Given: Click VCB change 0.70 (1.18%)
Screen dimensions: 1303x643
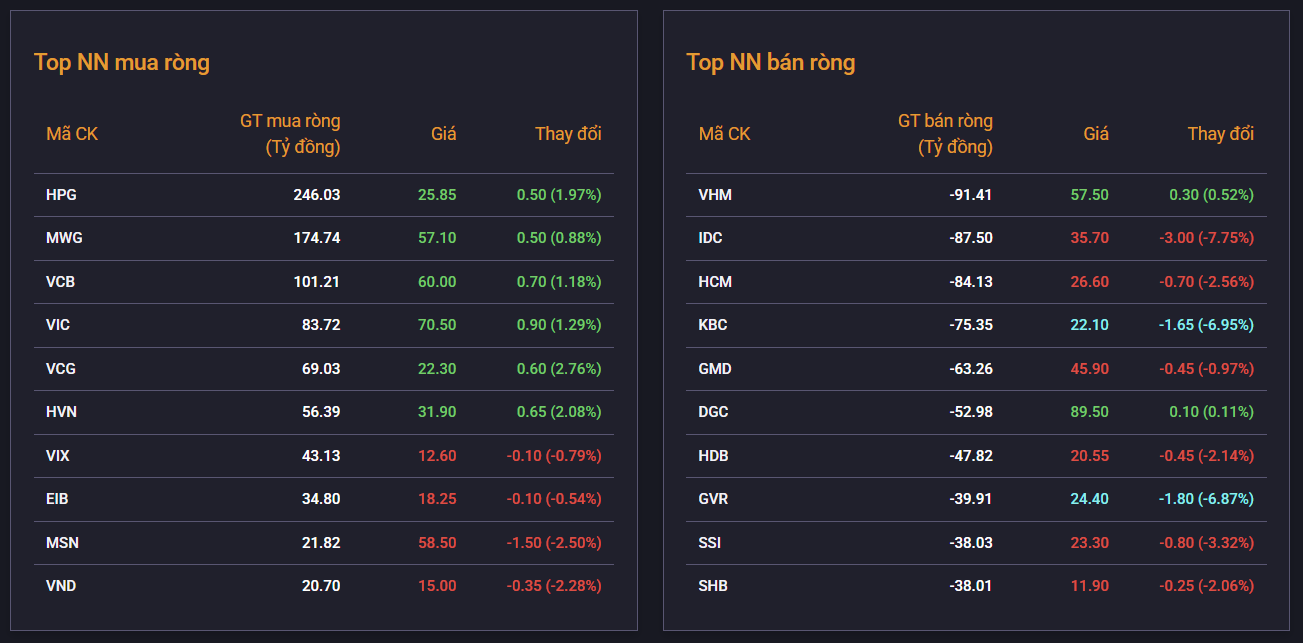Looking at the screenshot, I should click(x=559, y=282).
